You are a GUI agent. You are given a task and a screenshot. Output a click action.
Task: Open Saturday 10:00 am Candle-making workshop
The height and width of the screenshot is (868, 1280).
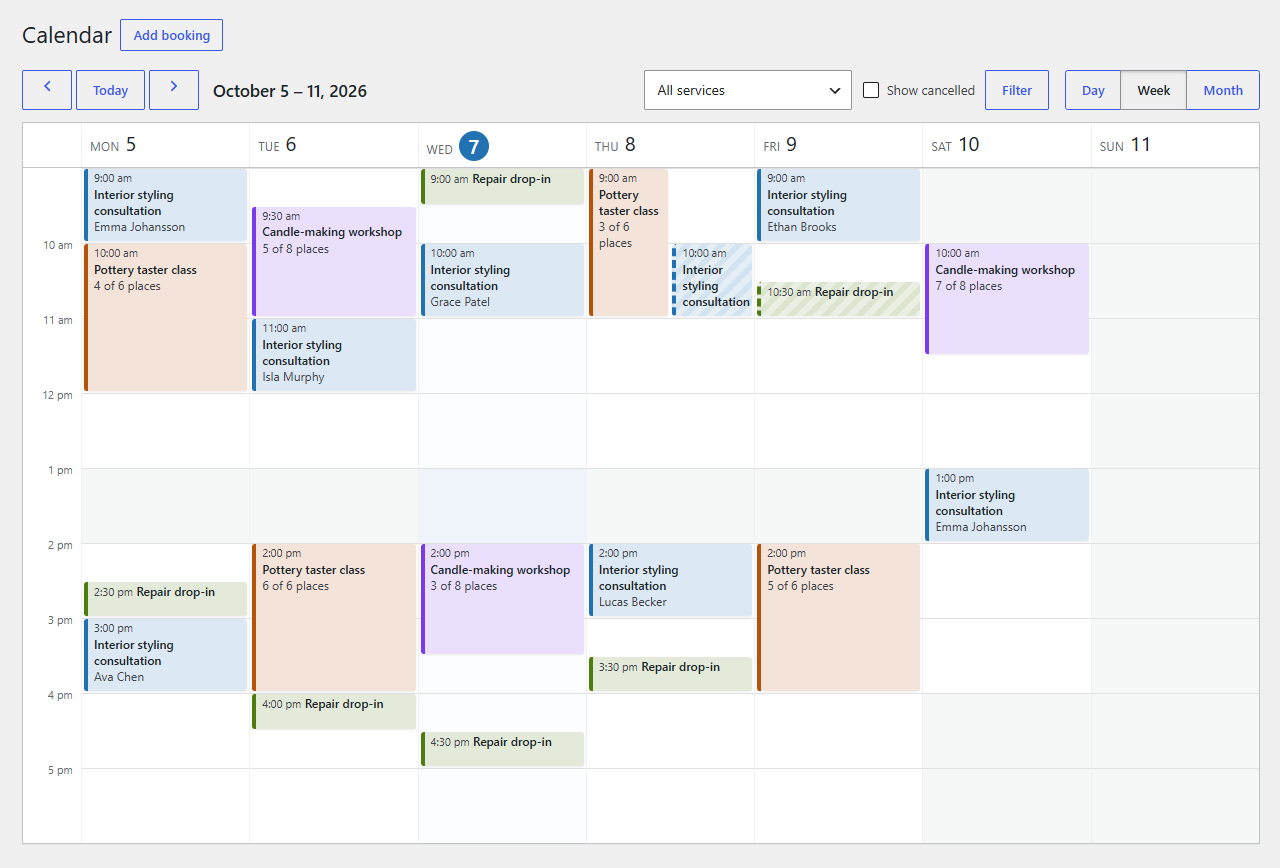[x=1007, y=299]
